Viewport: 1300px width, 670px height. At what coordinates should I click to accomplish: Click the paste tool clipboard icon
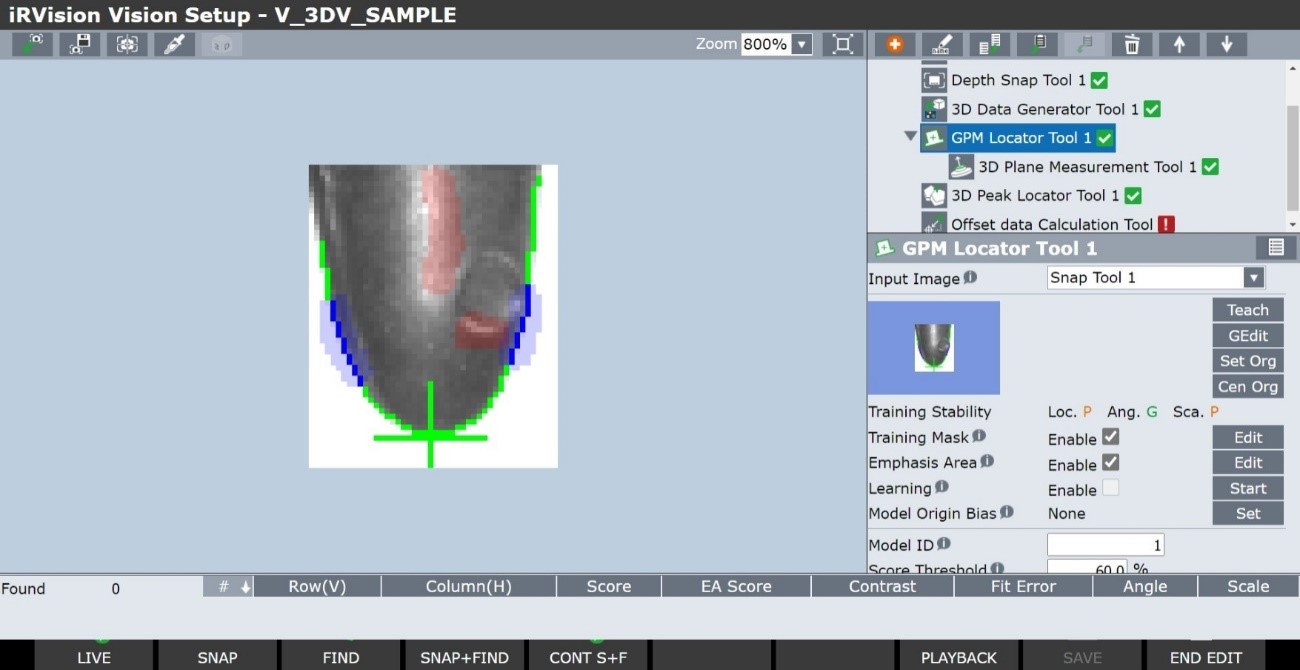1037,44
